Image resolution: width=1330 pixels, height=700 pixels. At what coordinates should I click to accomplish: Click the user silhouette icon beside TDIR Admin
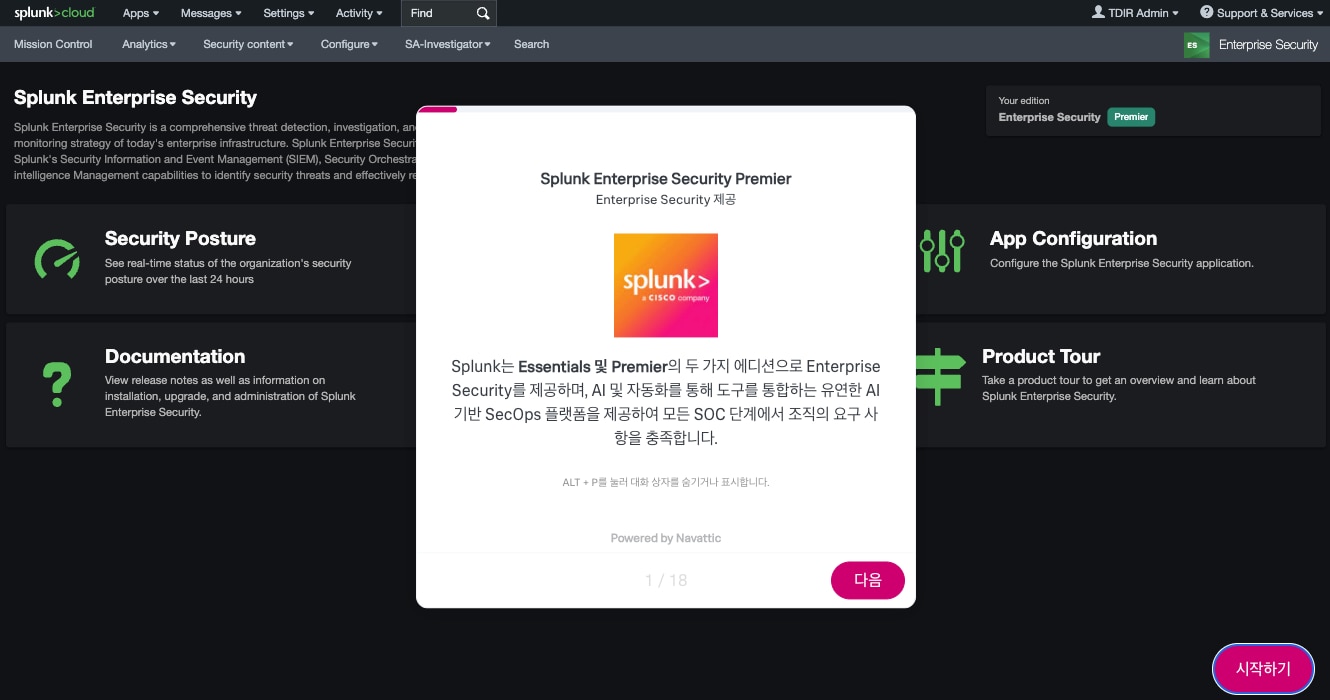pos(1098,12)
